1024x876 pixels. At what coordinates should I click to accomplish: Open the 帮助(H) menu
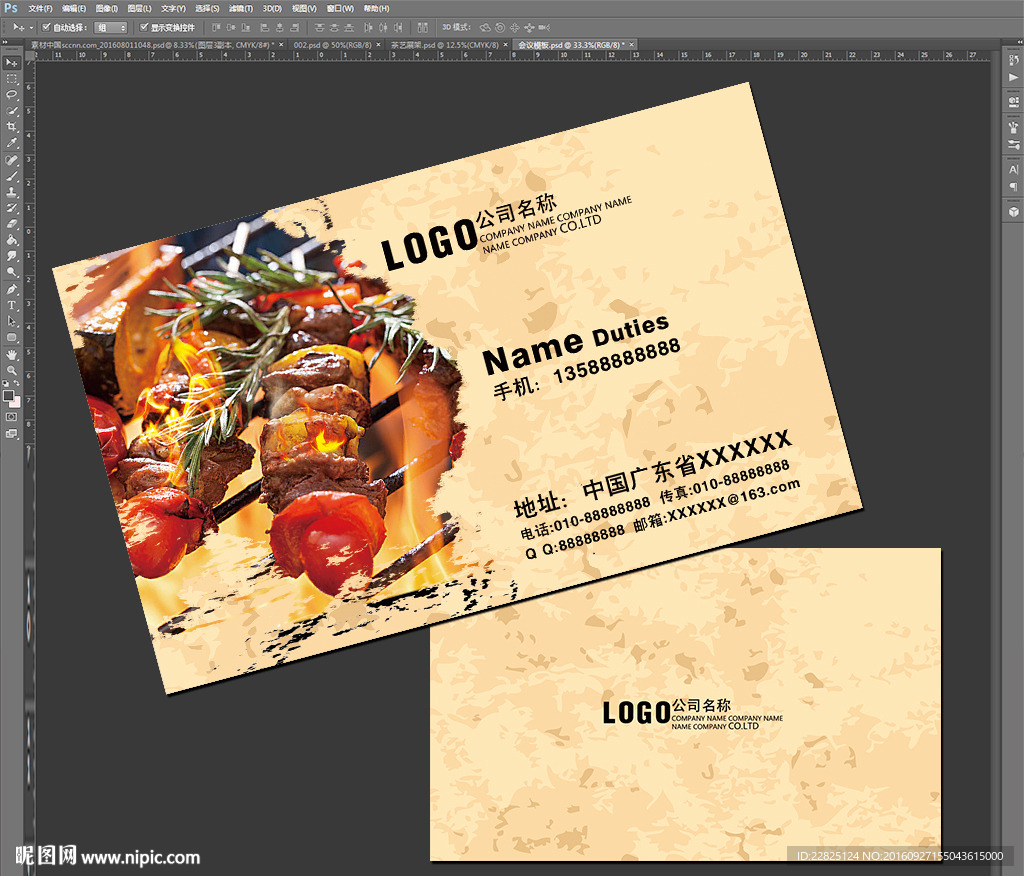(376, 8)
